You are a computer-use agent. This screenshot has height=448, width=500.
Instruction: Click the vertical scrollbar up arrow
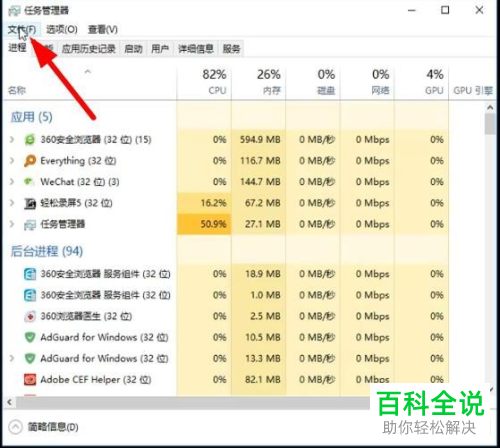click(x=490, y=108)
